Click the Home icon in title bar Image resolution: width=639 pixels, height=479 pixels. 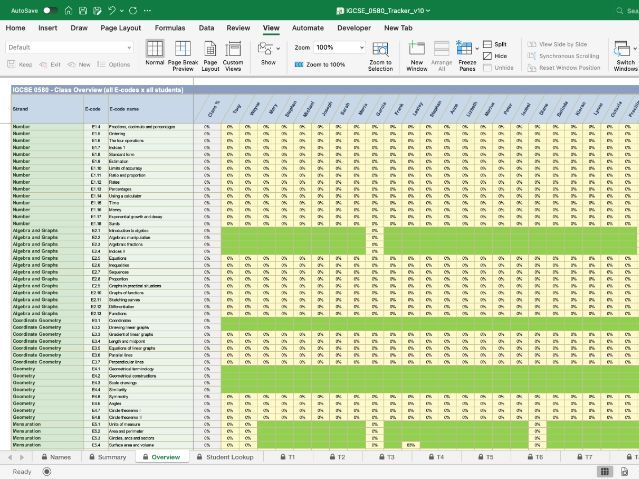tap(68, 11)
